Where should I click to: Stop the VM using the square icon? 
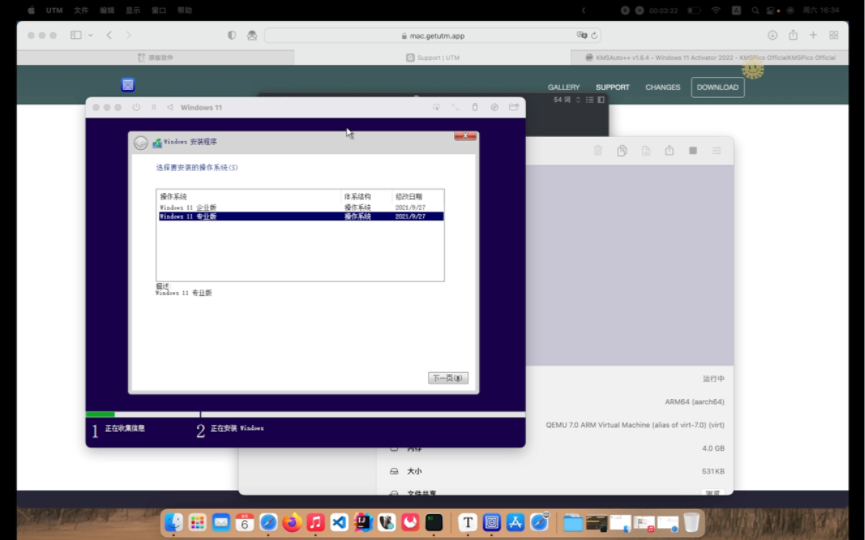pyautogui.click(x=693, y=151)
